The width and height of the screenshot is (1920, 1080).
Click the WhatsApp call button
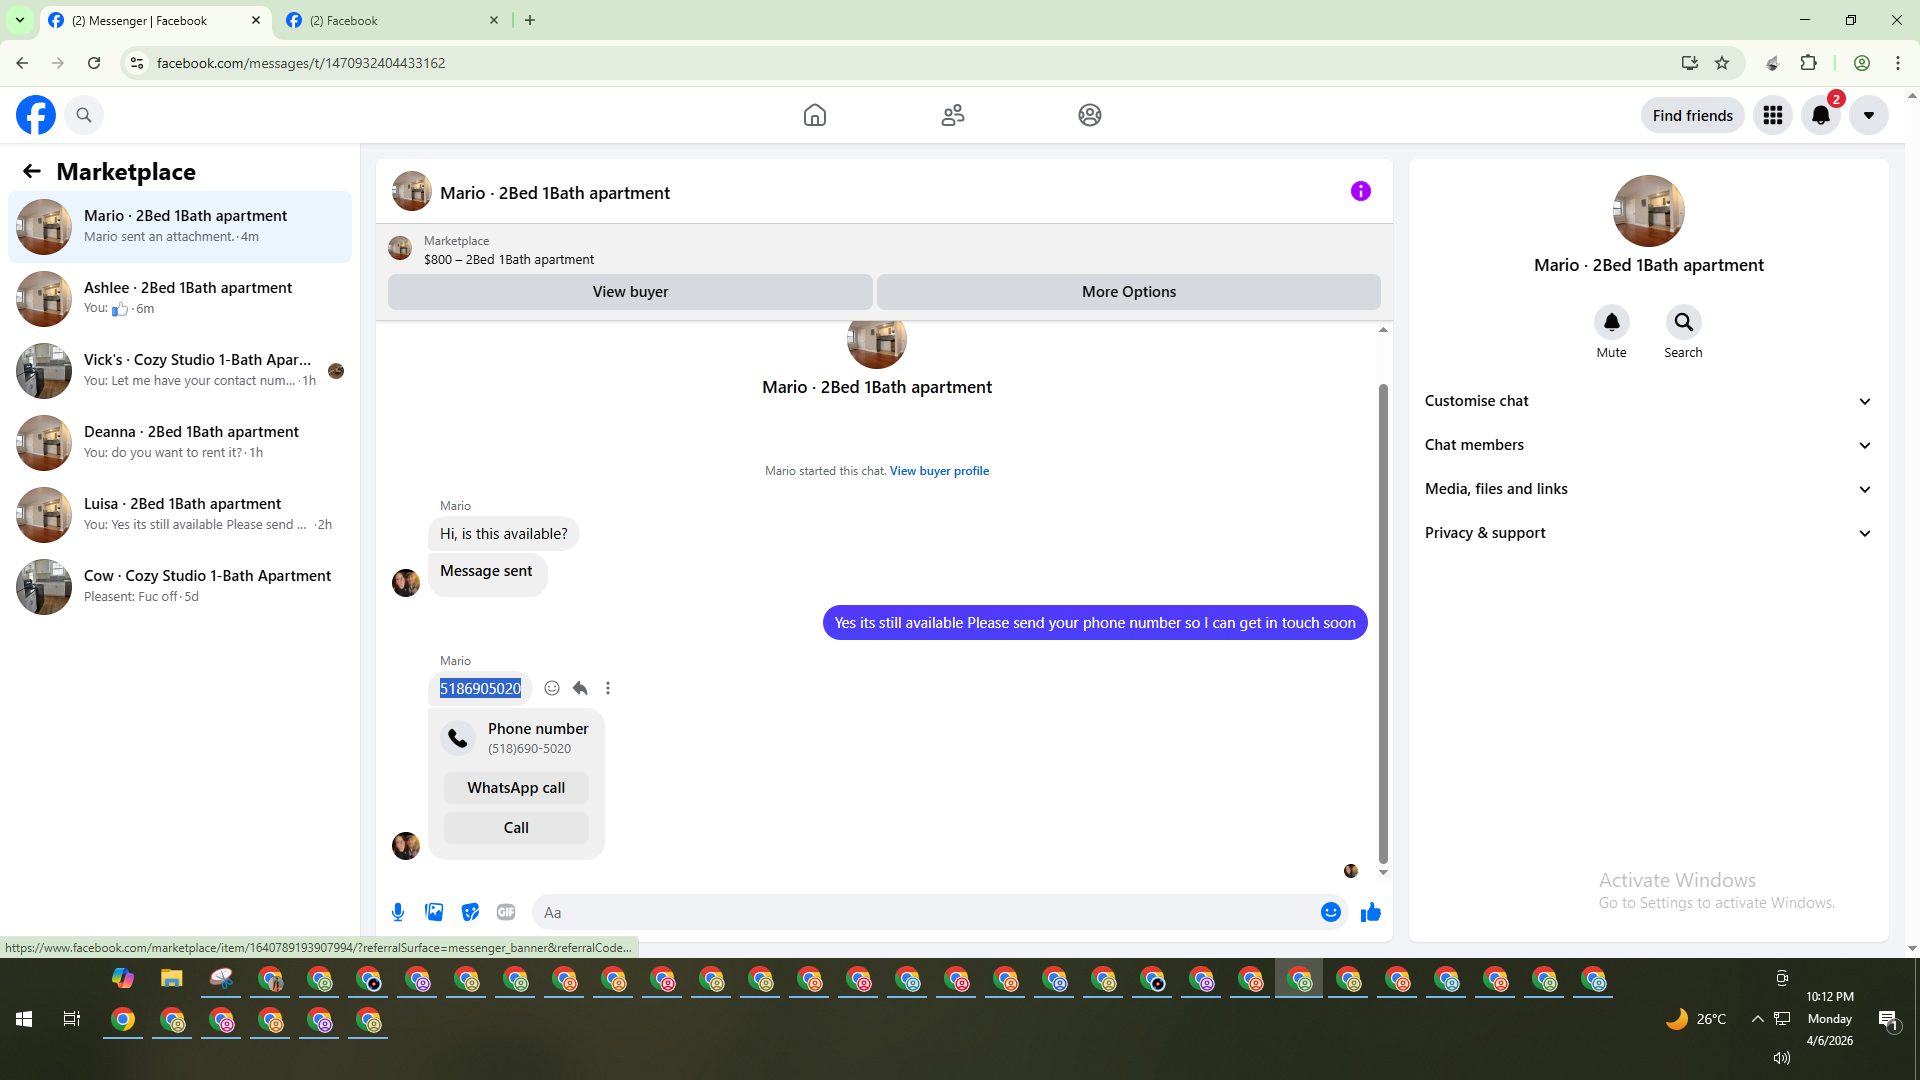pos(516,788)
